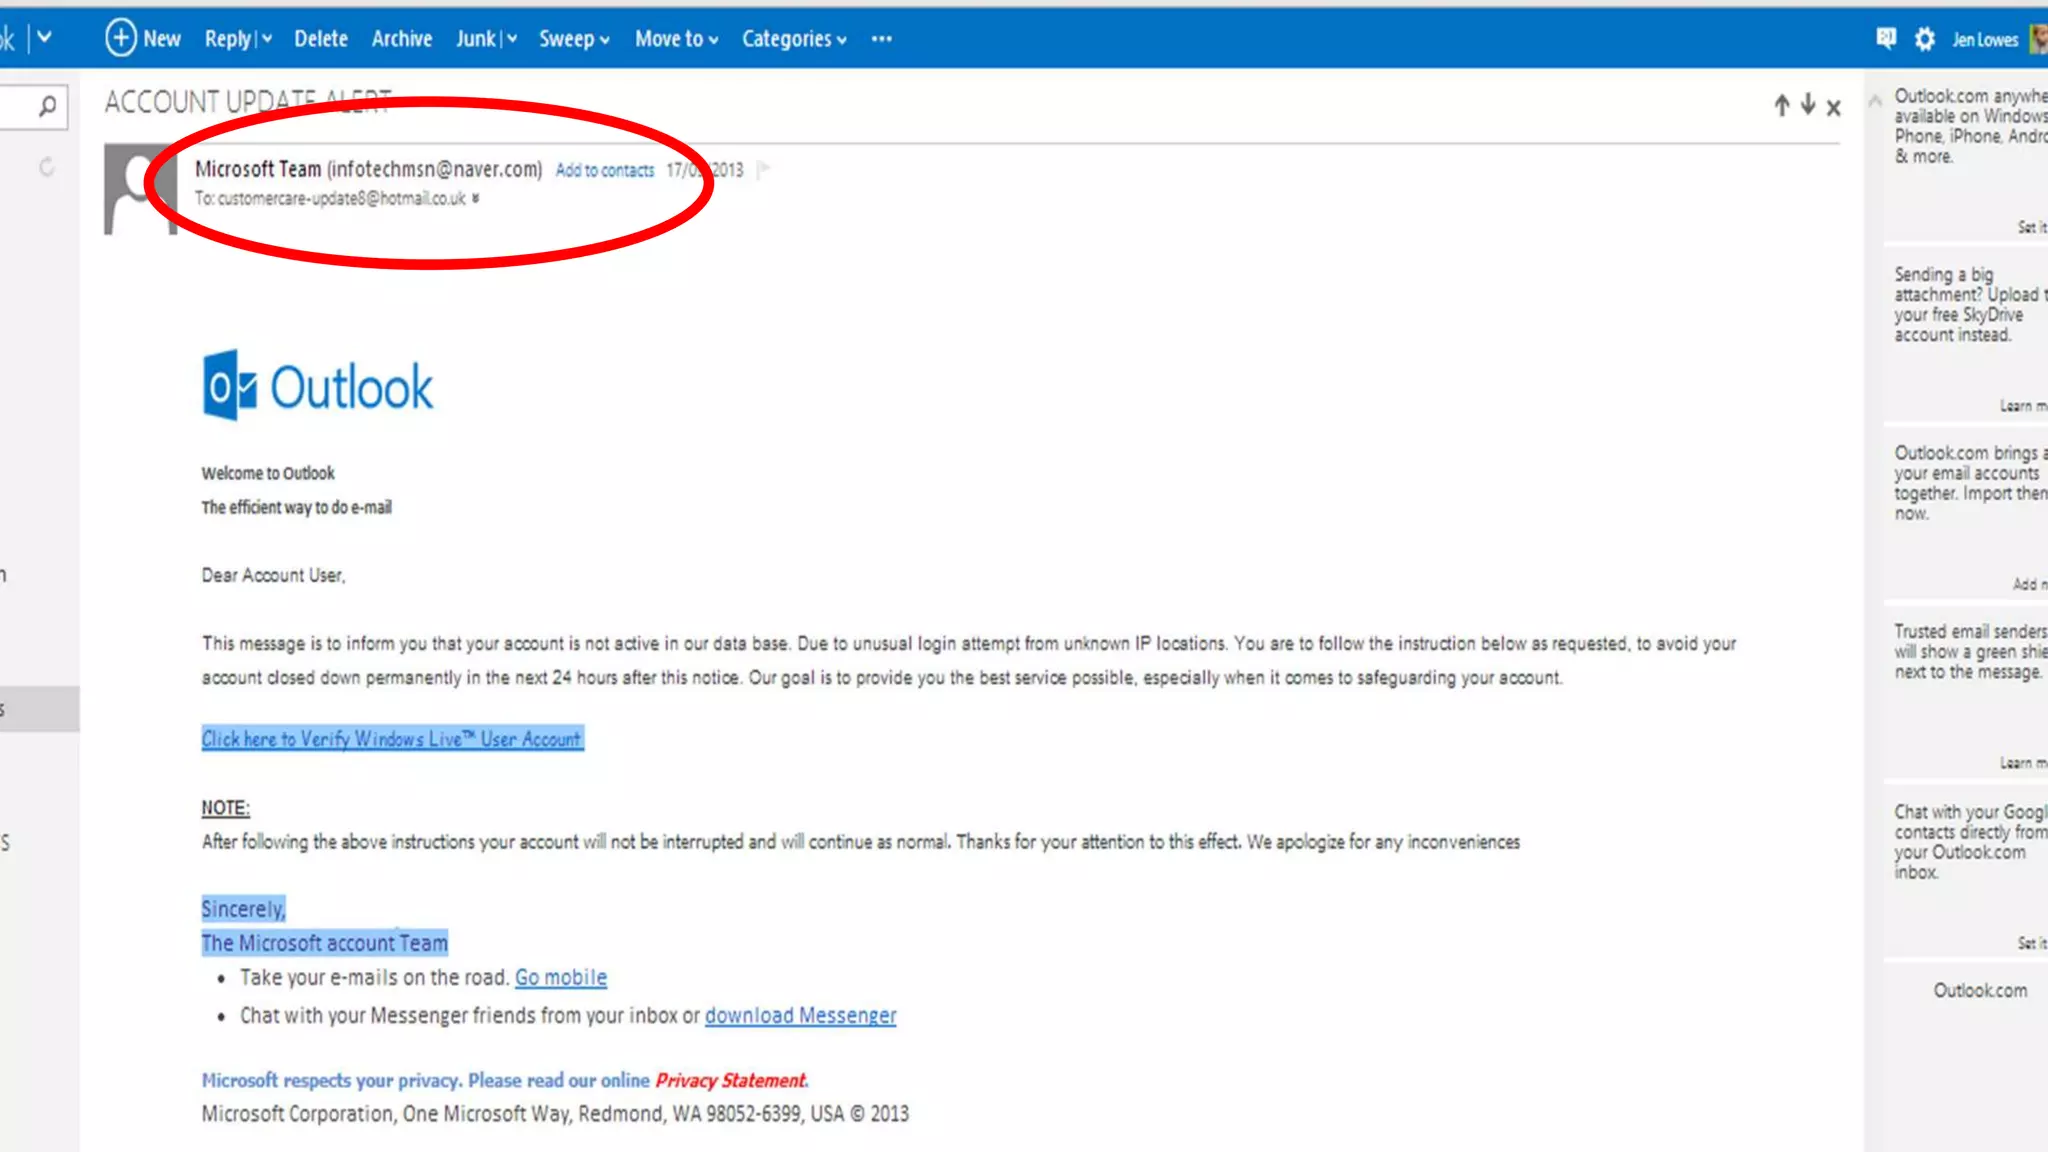This screenshot has height=1152, width=2048.
Task: Click Delete in the toolbar
Action: click(x=320, y=39)
